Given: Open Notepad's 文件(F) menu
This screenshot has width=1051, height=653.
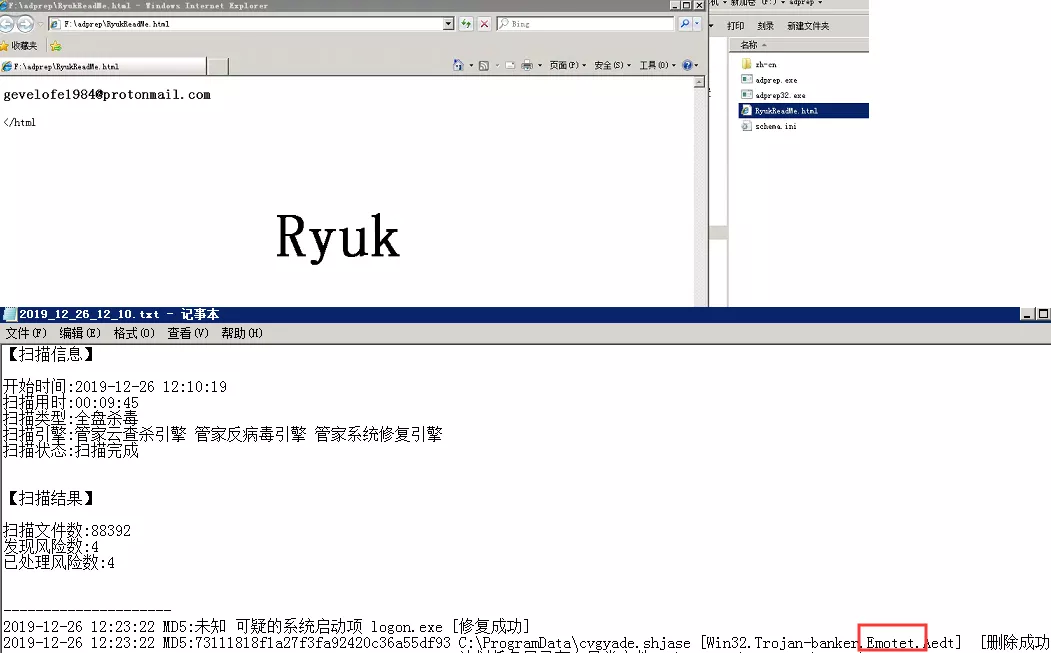Looking at the screenshot, I should pyautogui.click(x=26, y=333).
